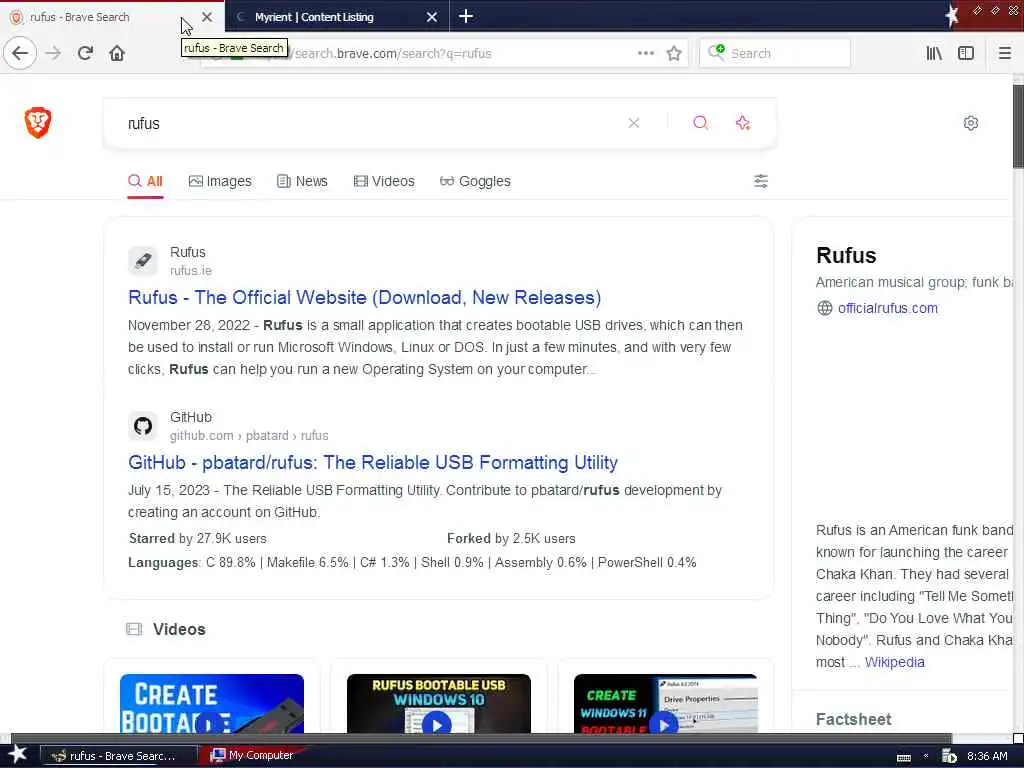Open a new tab with plus button
1024x768 pixels.
pos(466,16)
